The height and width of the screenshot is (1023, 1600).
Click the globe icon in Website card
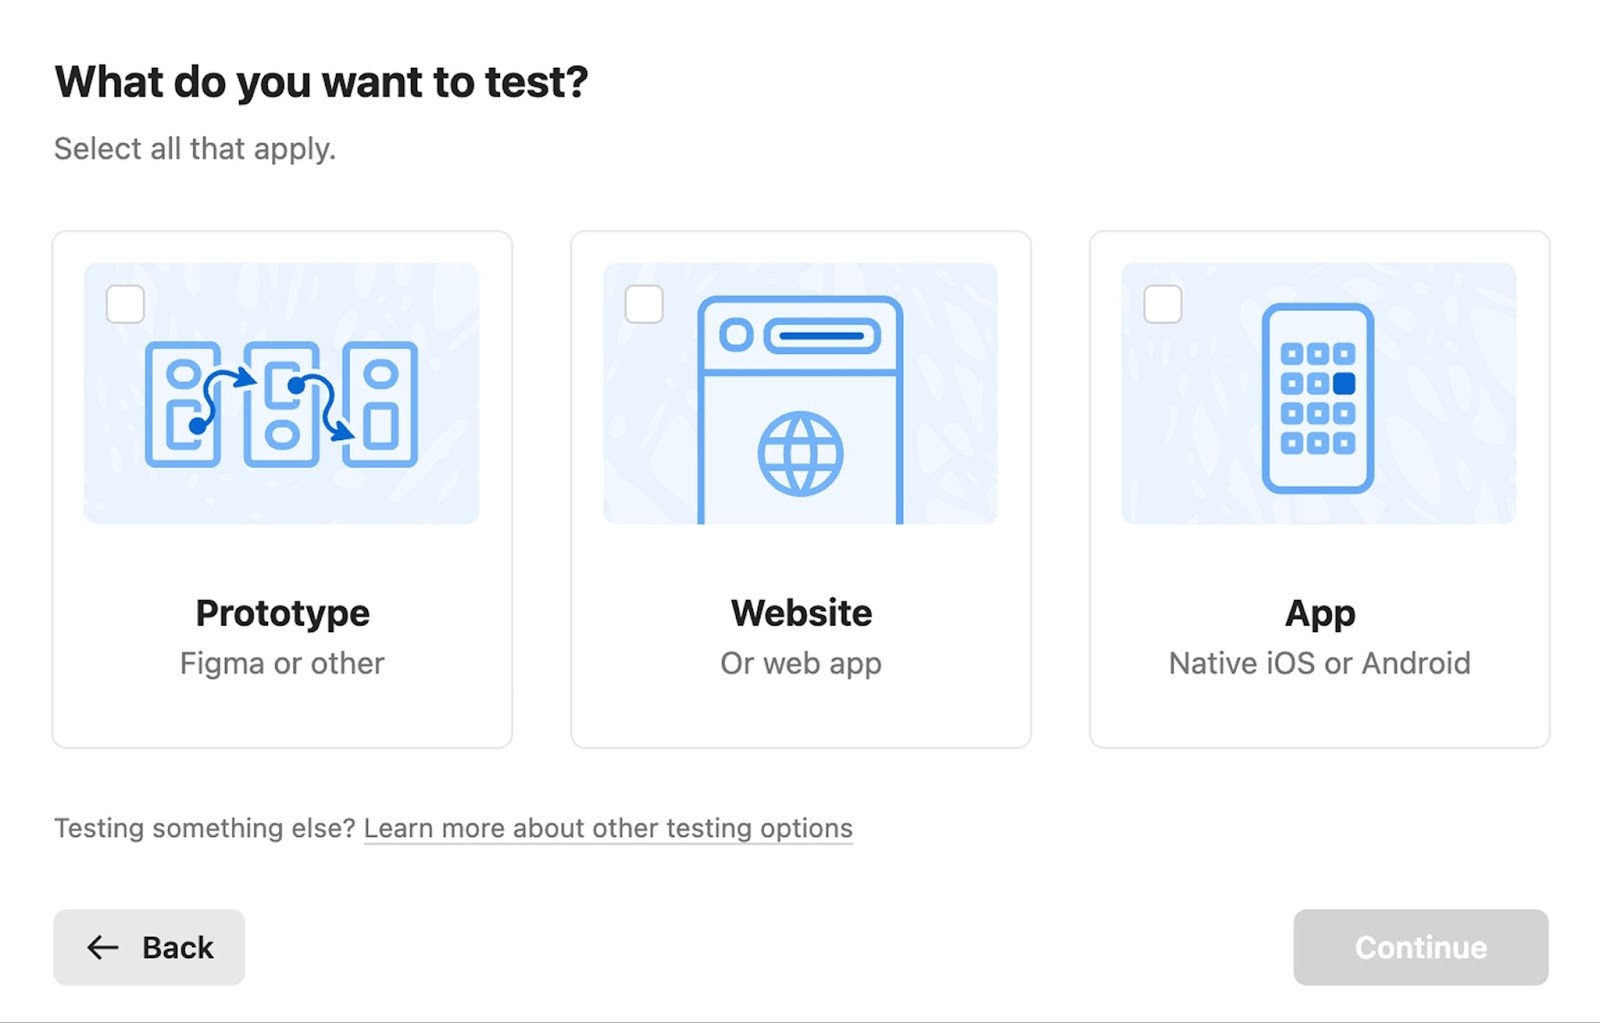pyautogui.click(x=800, y=454)
